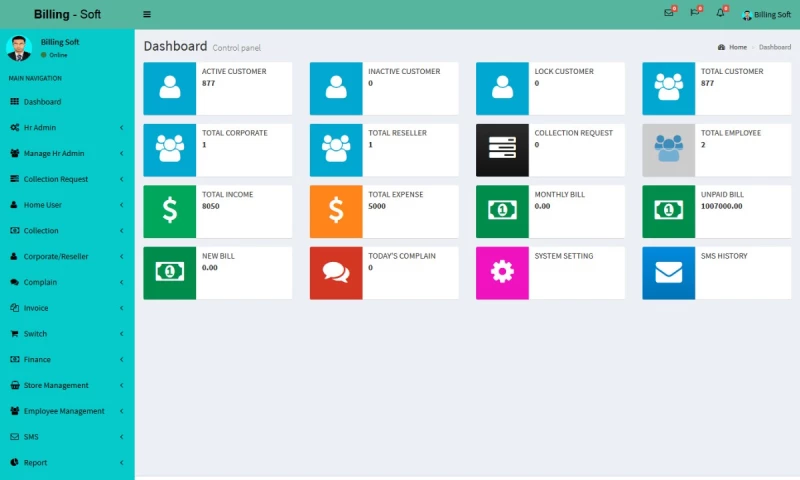Open Home User sidebar item
The width and height of the screenshot is (800, 480).
(x=67, y=205)
